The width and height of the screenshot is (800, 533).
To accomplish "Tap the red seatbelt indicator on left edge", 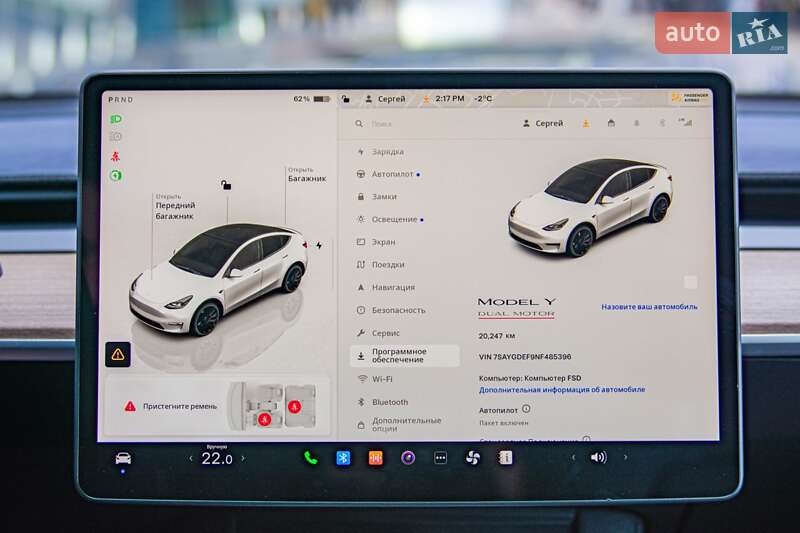I will (116, 156).
